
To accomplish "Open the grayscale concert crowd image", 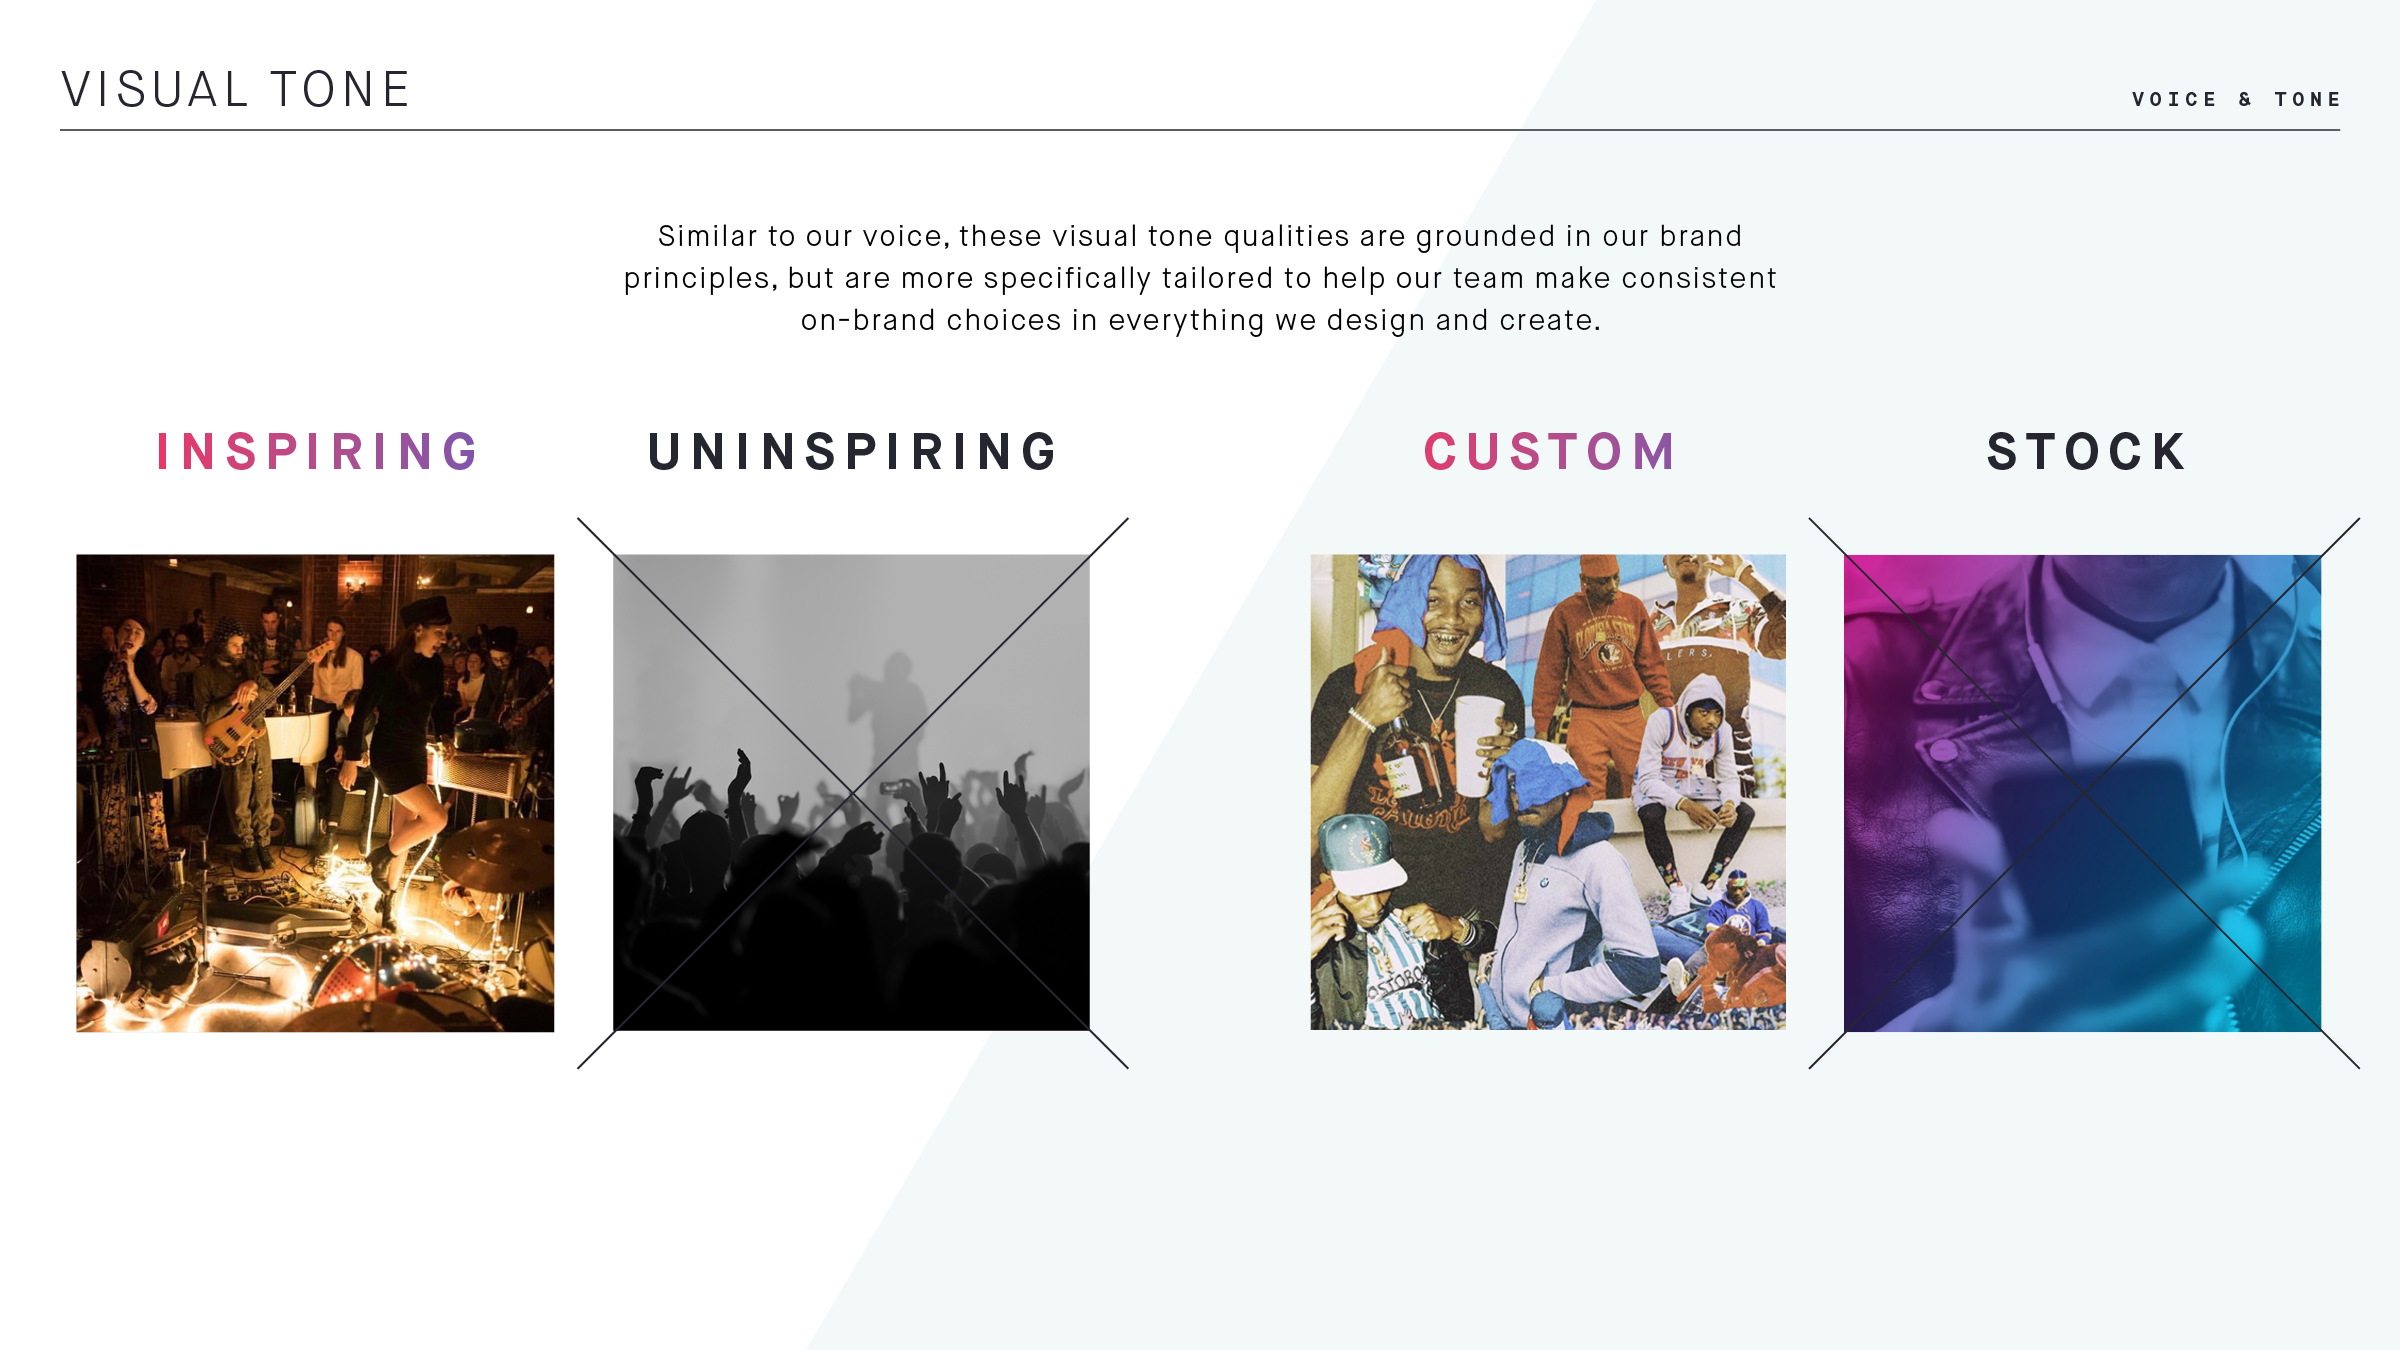I will coord(851,792).
